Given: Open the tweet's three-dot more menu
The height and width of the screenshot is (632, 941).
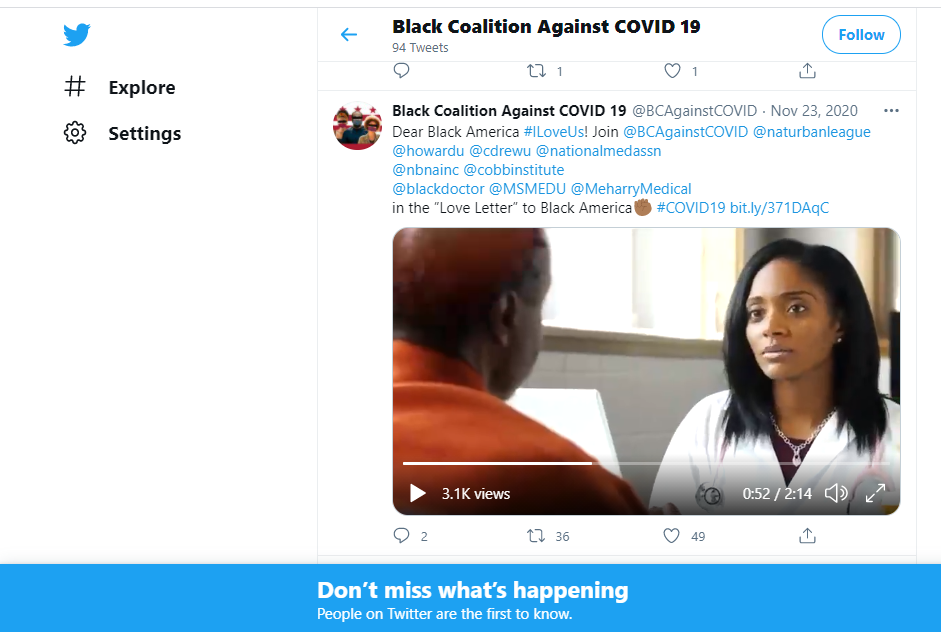Looking at the screenshot, I should coord(891,110).
